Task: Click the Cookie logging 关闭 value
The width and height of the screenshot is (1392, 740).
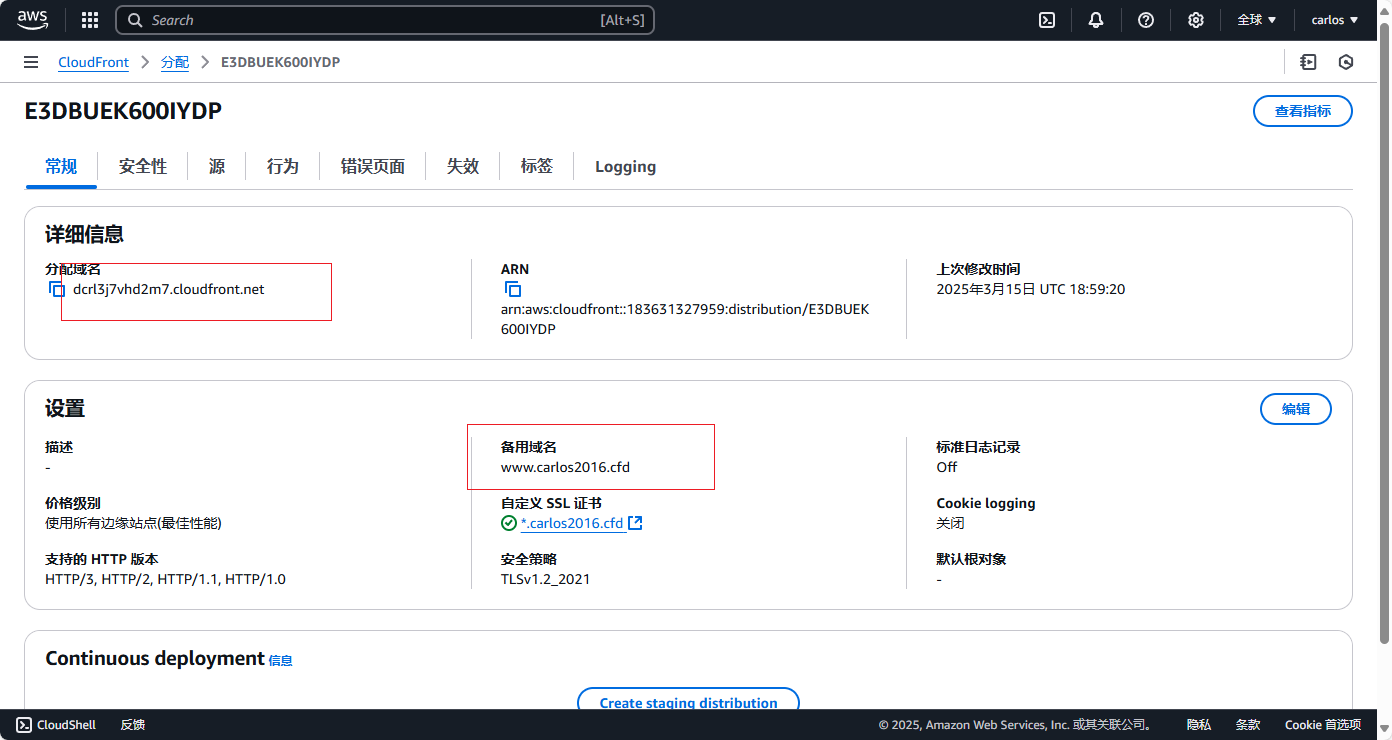Action: 950,523
